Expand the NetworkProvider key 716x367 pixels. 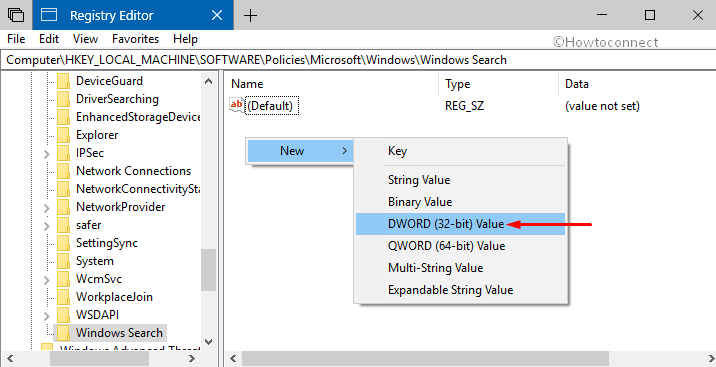point(47,208)
